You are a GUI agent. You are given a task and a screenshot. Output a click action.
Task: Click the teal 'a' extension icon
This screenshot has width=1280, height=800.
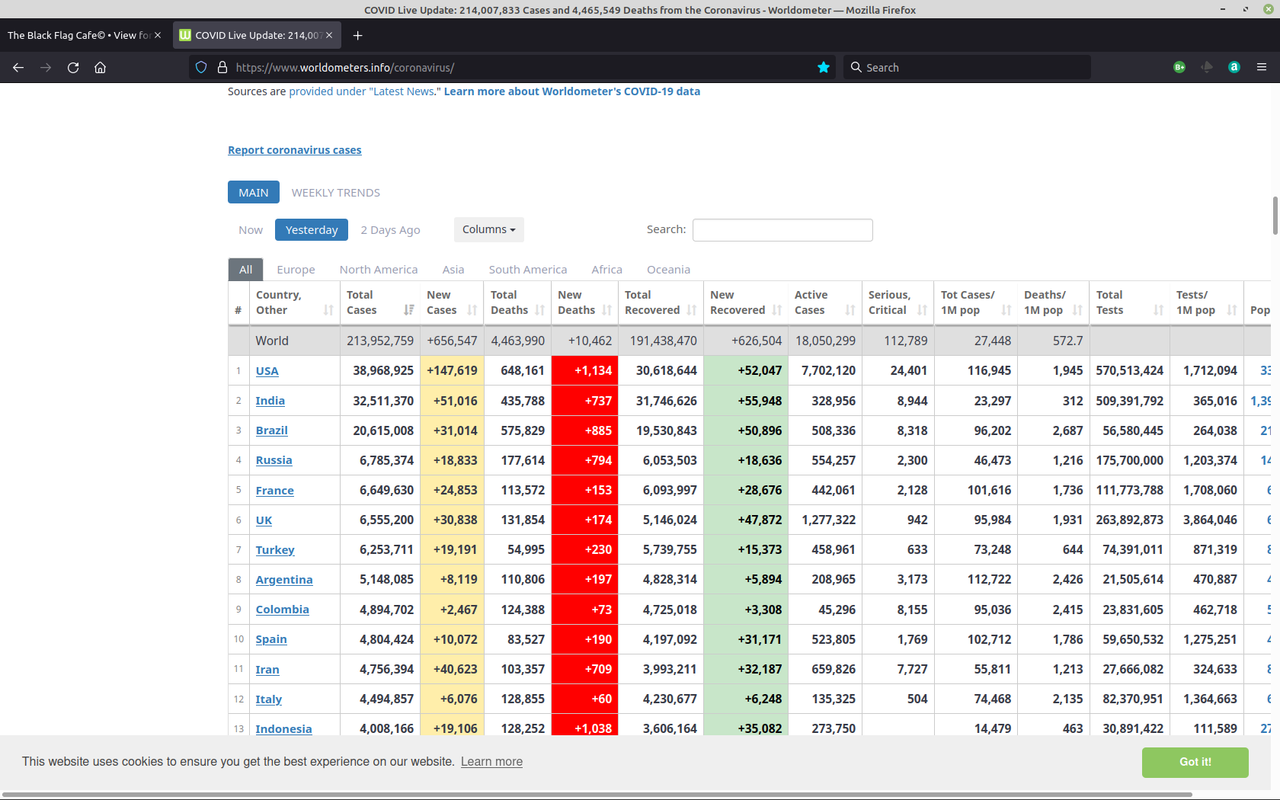1234,67
